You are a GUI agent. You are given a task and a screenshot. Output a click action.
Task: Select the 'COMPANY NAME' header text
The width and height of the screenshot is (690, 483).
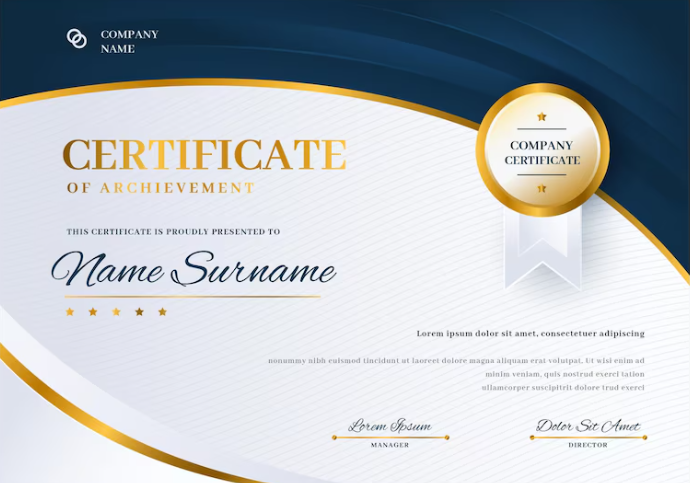[129, 41]
